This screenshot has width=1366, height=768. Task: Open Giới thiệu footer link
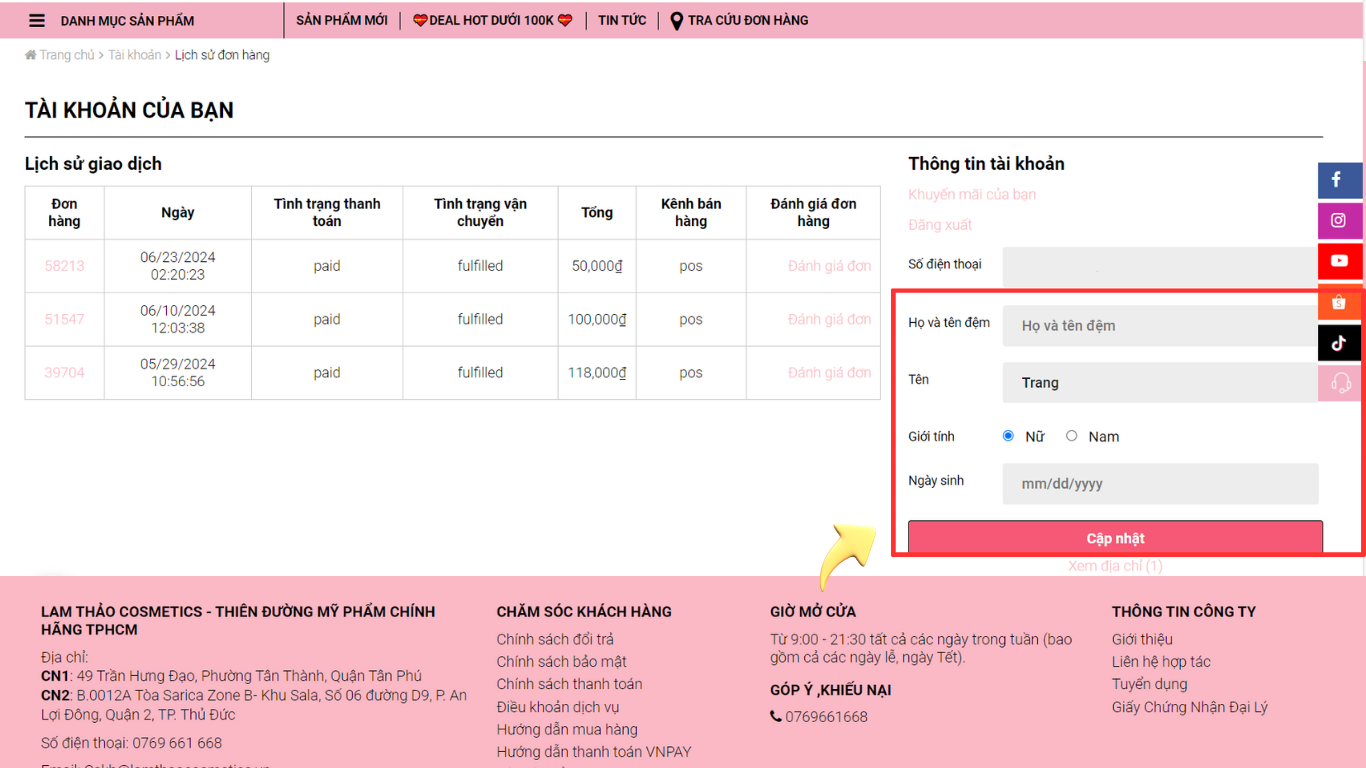(x=1142, y=639)
